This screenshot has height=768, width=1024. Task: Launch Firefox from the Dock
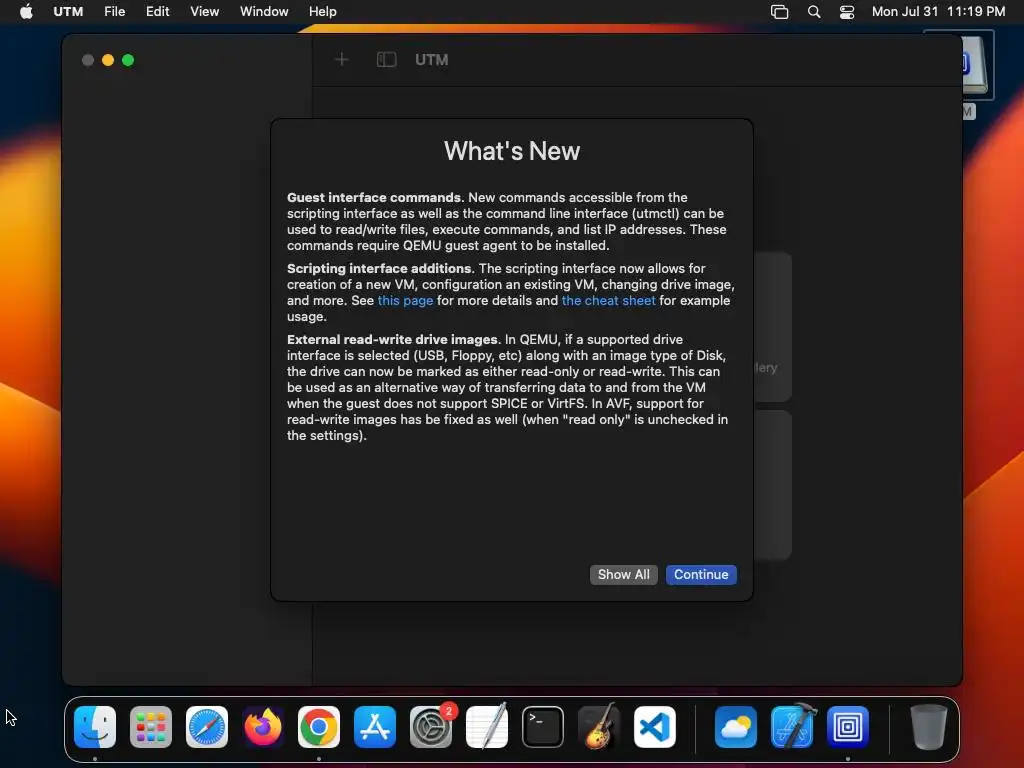coord(263,726)
